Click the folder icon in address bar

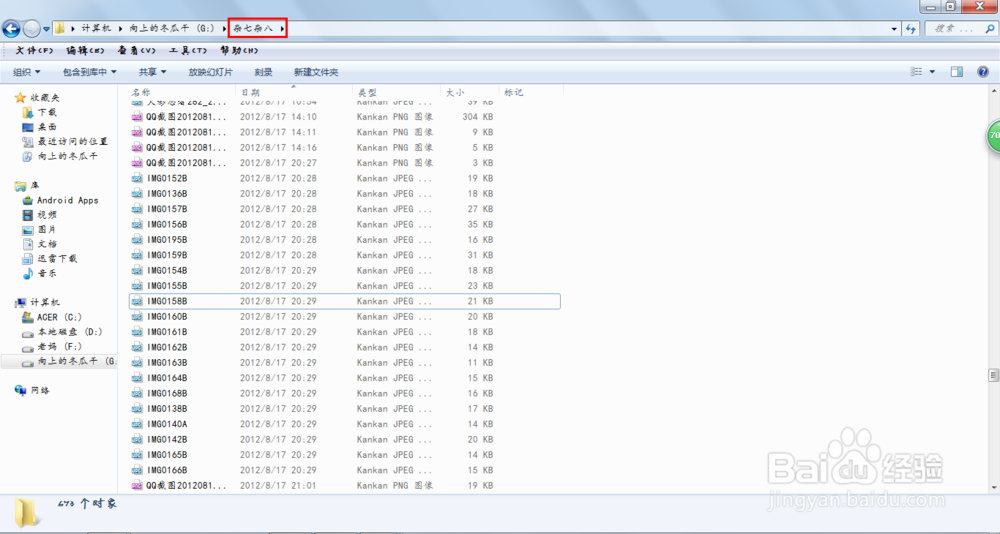[59, 28]
